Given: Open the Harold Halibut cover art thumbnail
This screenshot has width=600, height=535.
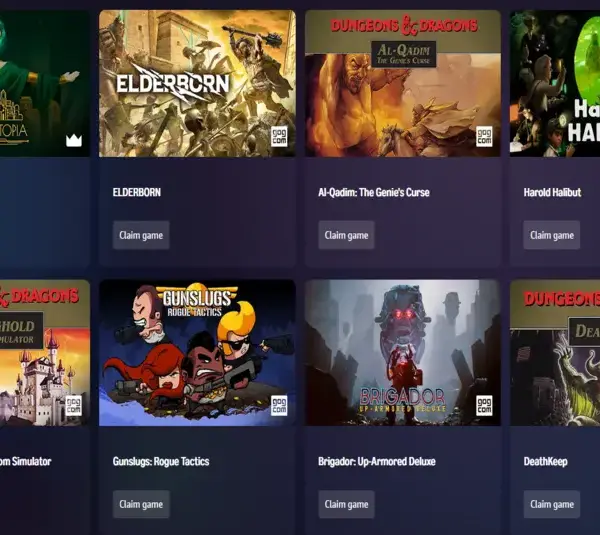Looking at the screenshot, I should coord(555,83).
